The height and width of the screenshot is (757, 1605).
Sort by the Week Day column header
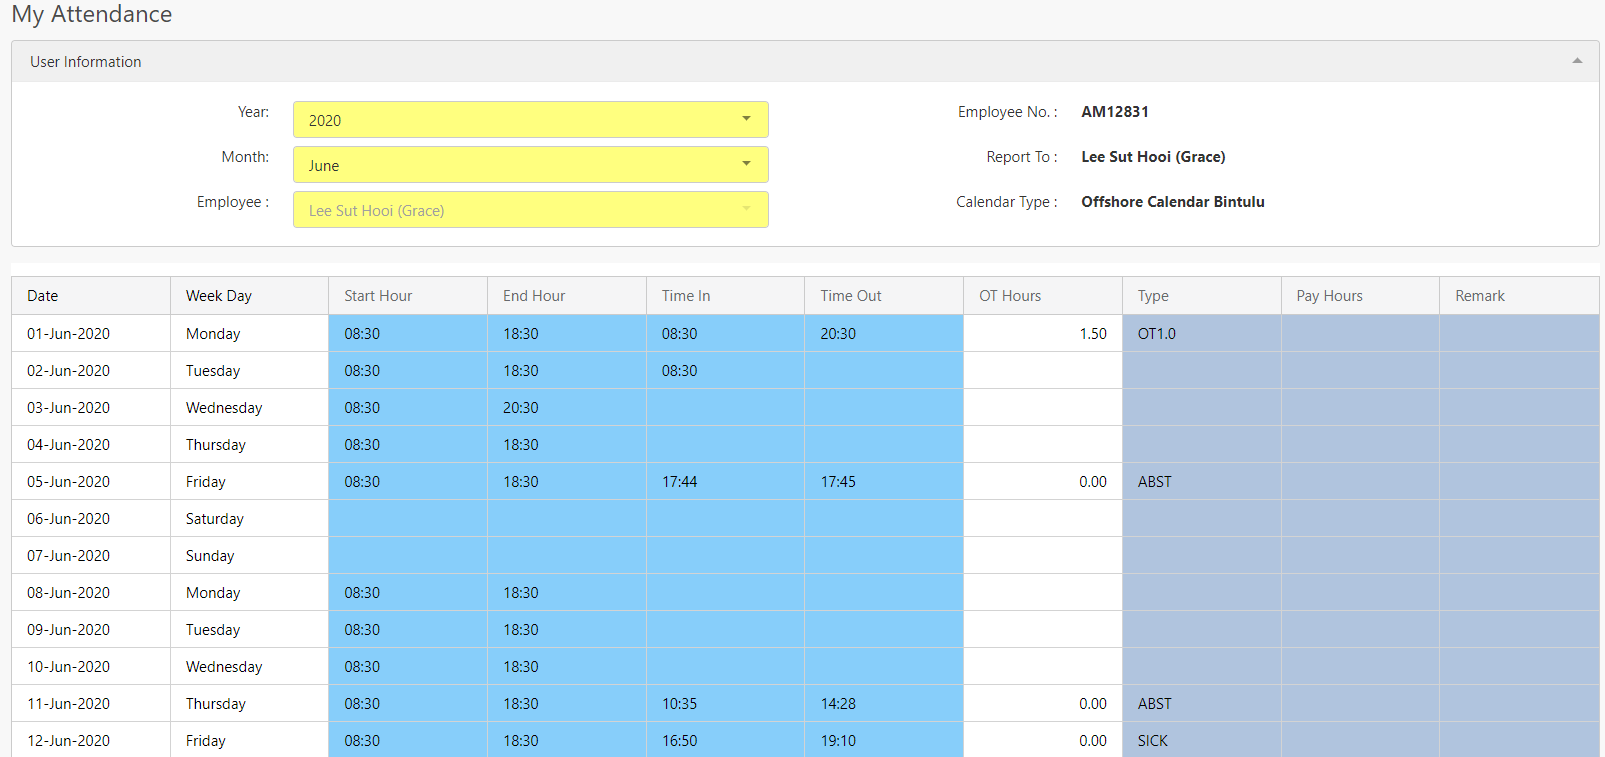249,296
